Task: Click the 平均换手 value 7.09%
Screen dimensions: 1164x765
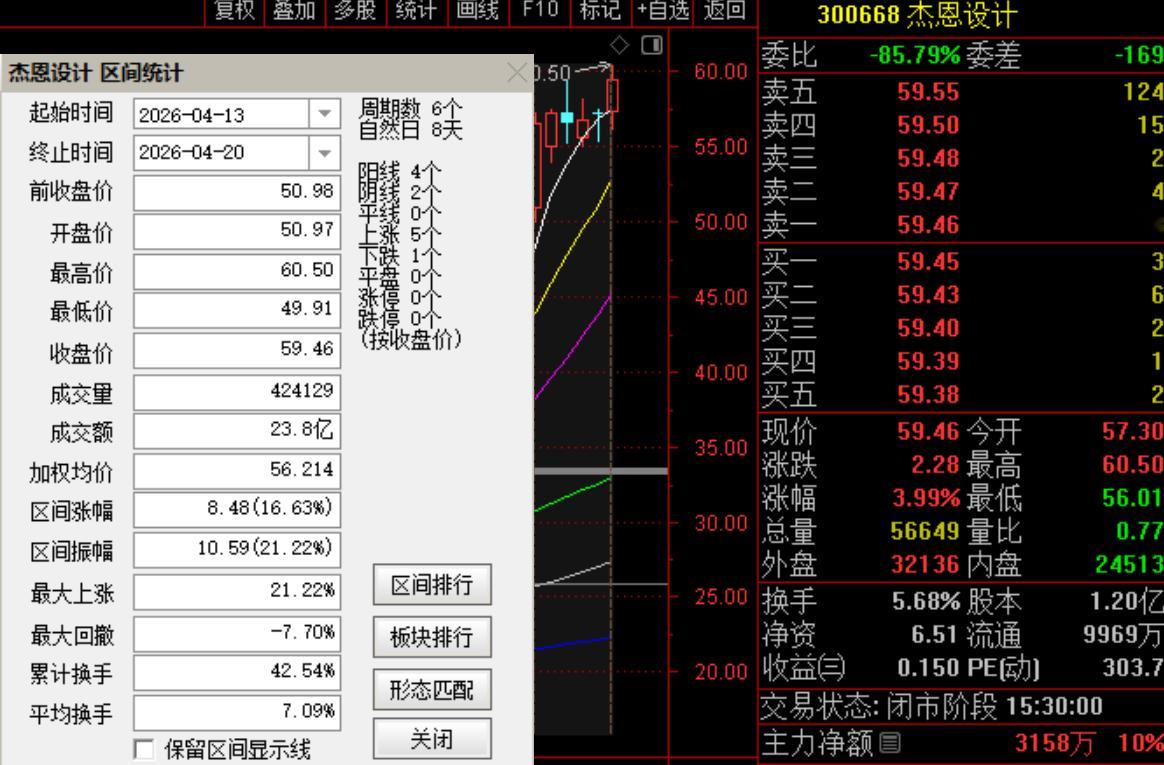Action: (237, 712)
